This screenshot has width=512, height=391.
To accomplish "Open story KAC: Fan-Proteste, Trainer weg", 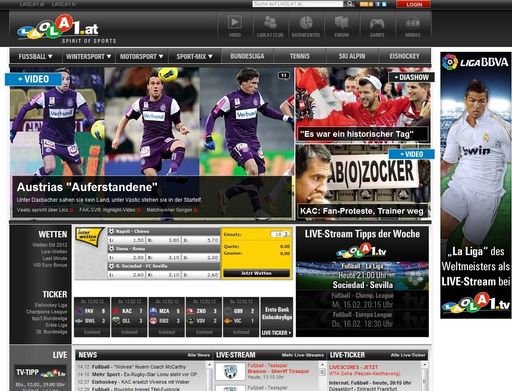I will [362, 211].
